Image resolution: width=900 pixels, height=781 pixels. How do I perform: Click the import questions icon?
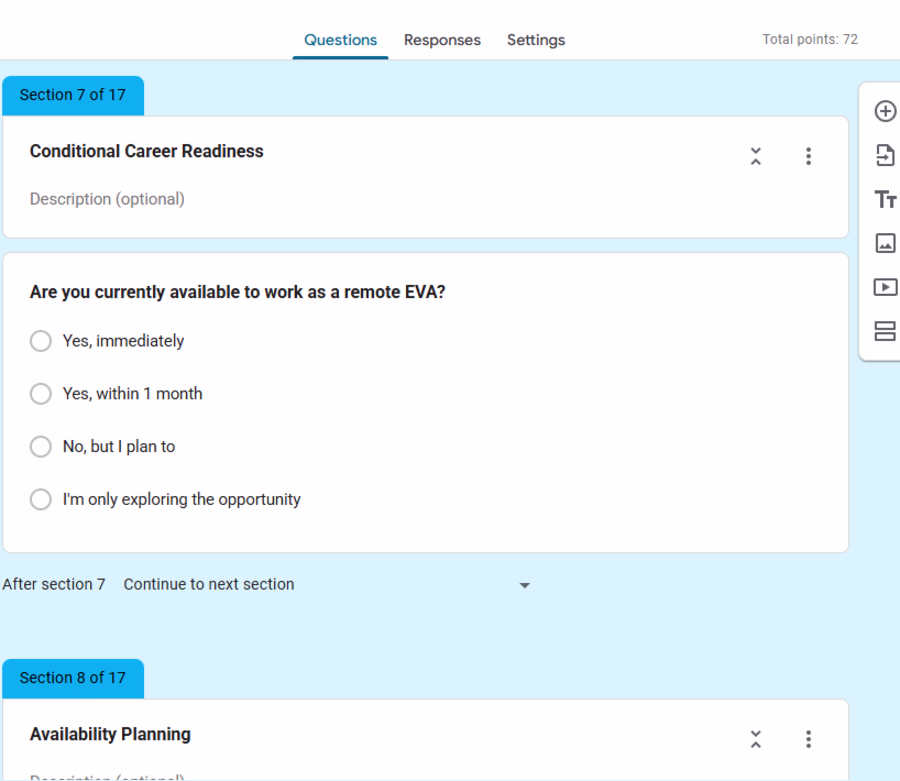tap(885, 156)
